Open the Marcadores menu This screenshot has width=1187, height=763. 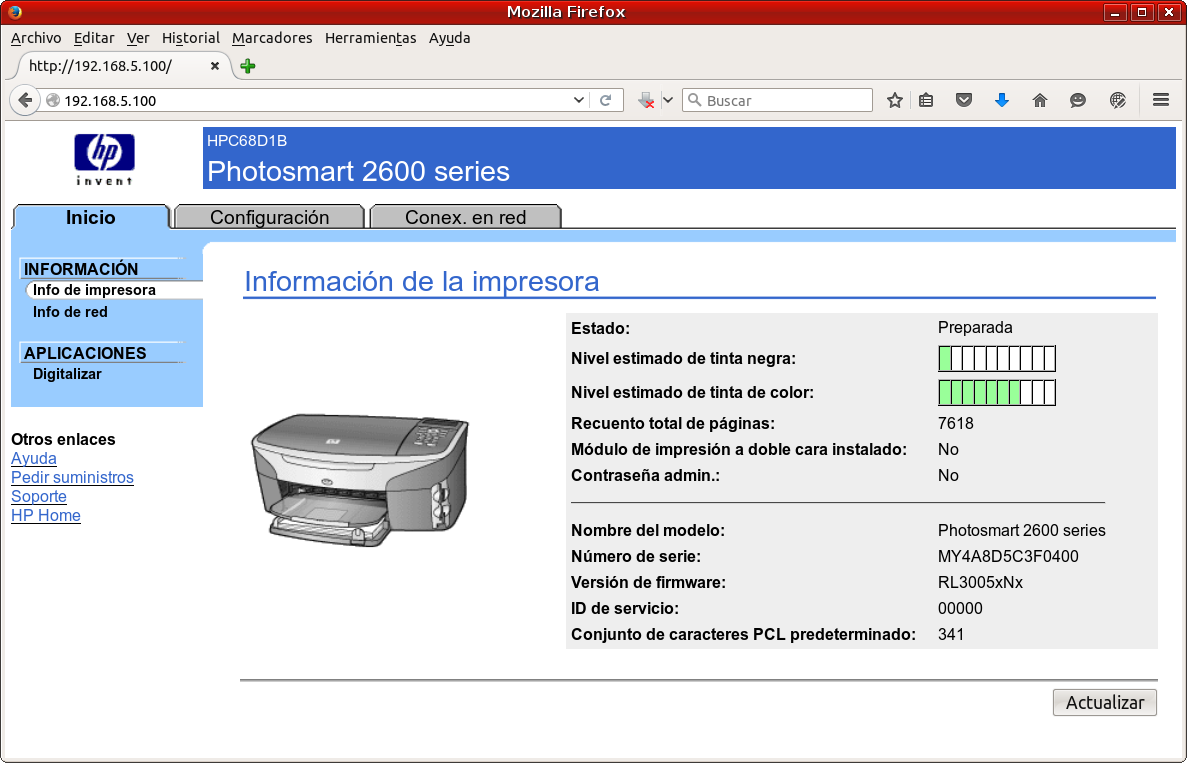point(272,38)
